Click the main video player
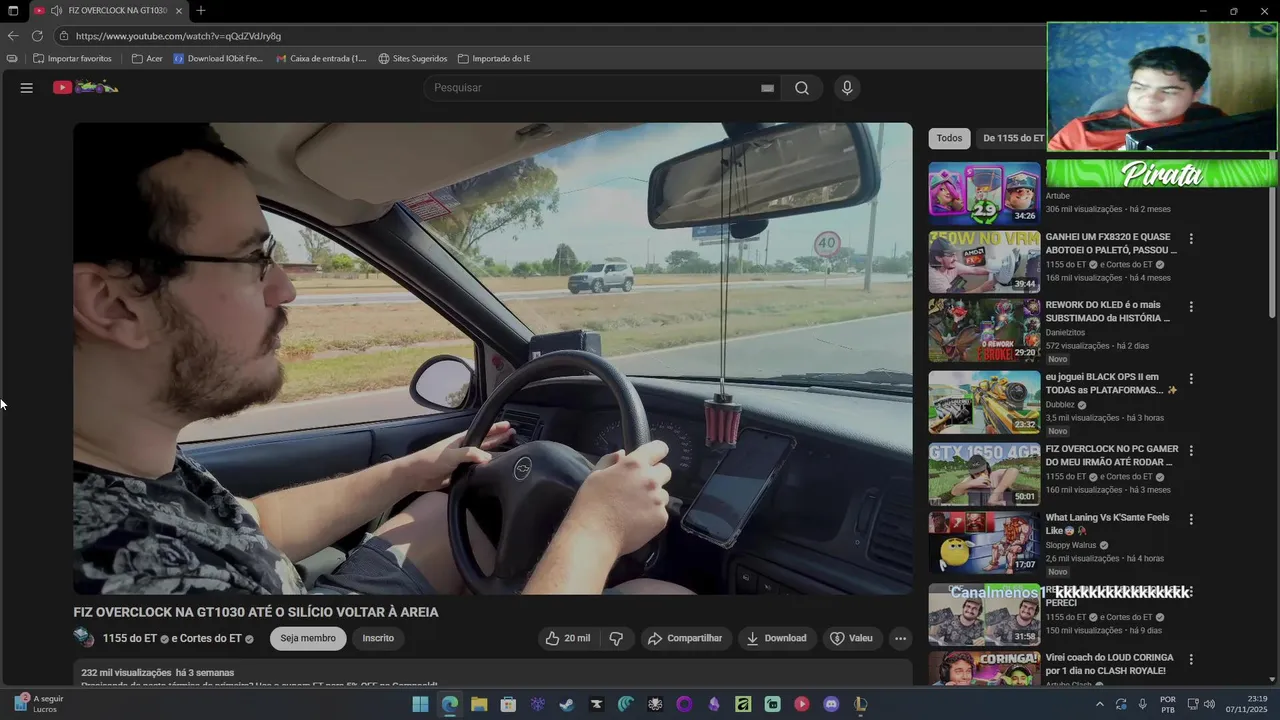1280x720 pixels. [493, 358]
